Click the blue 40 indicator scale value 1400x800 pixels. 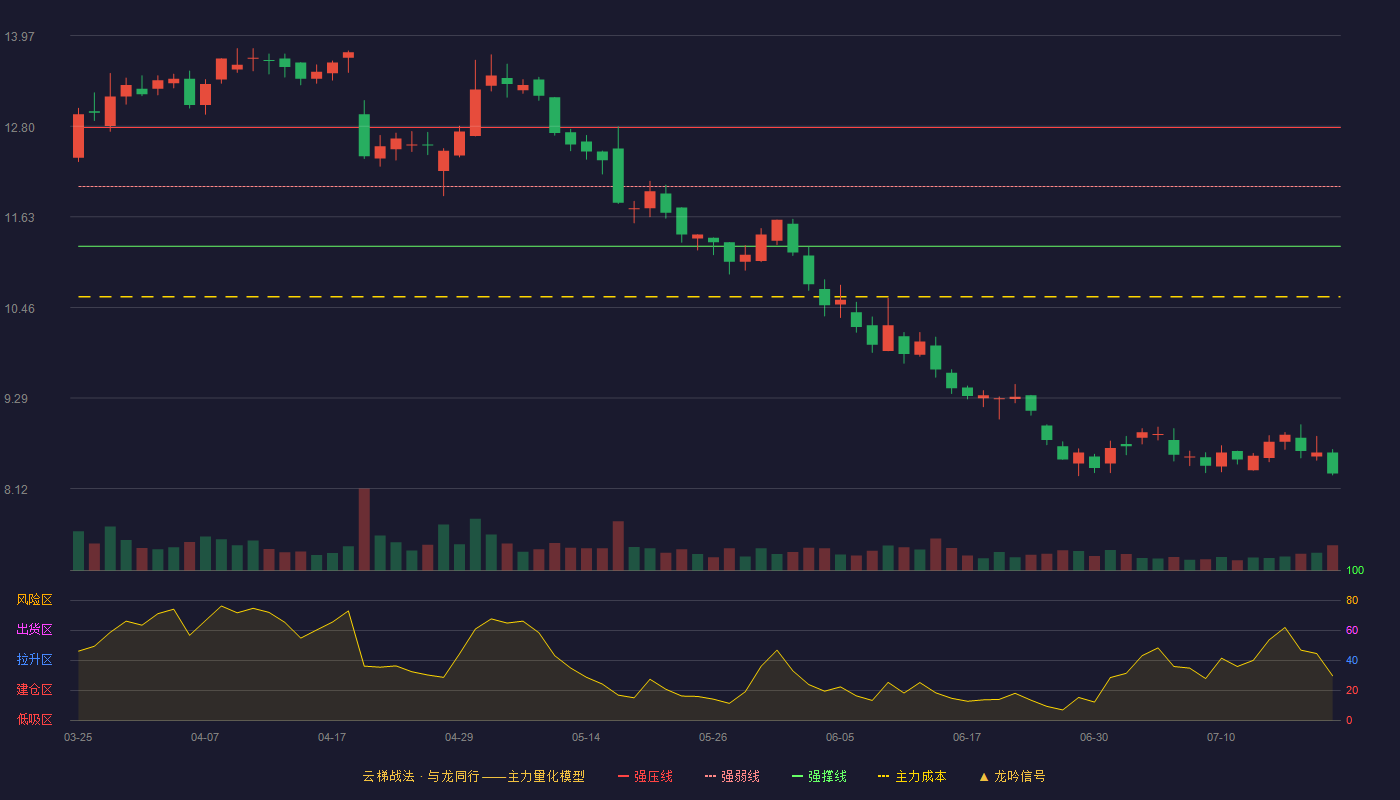click(1352, 660)
